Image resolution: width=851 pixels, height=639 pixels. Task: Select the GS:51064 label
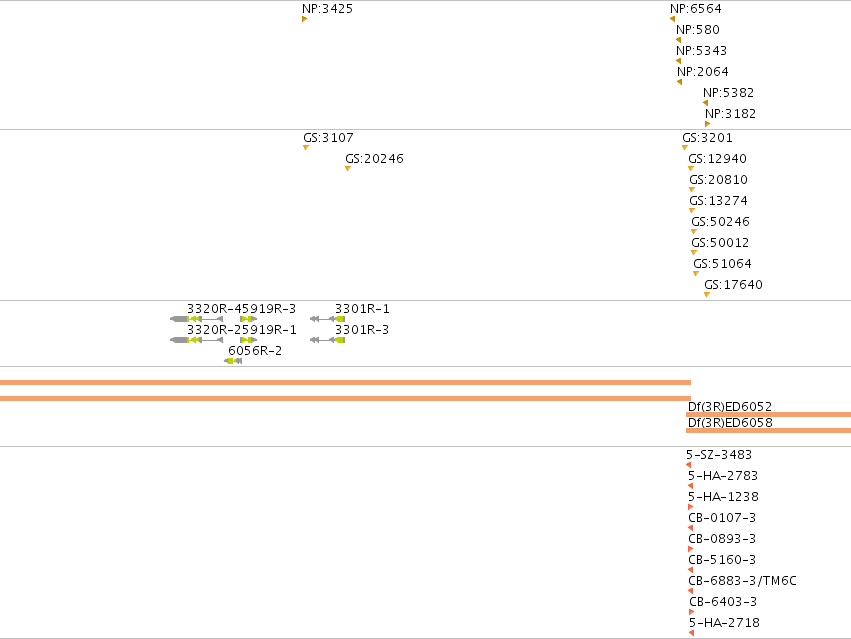click(722, 264)
